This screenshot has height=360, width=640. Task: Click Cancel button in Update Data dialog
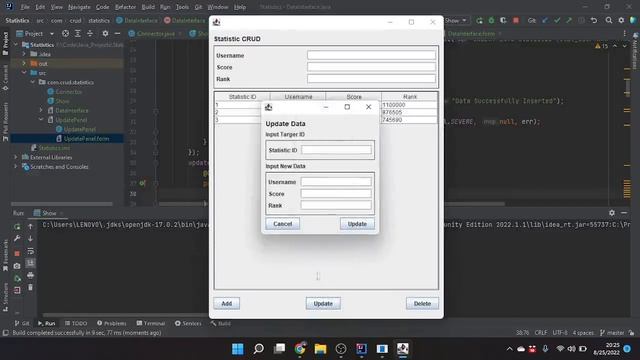[x=282, y=224]
